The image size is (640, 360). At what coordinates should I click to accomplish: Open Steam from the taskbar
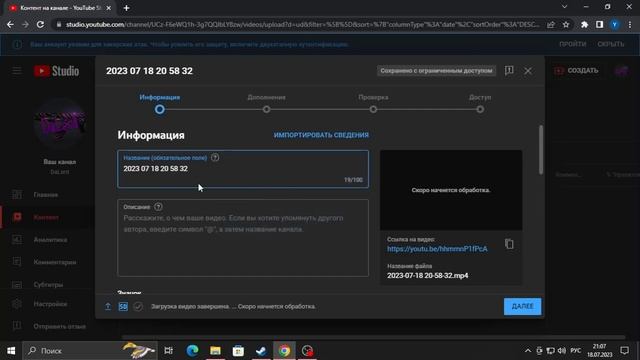[x=261, y=351]
